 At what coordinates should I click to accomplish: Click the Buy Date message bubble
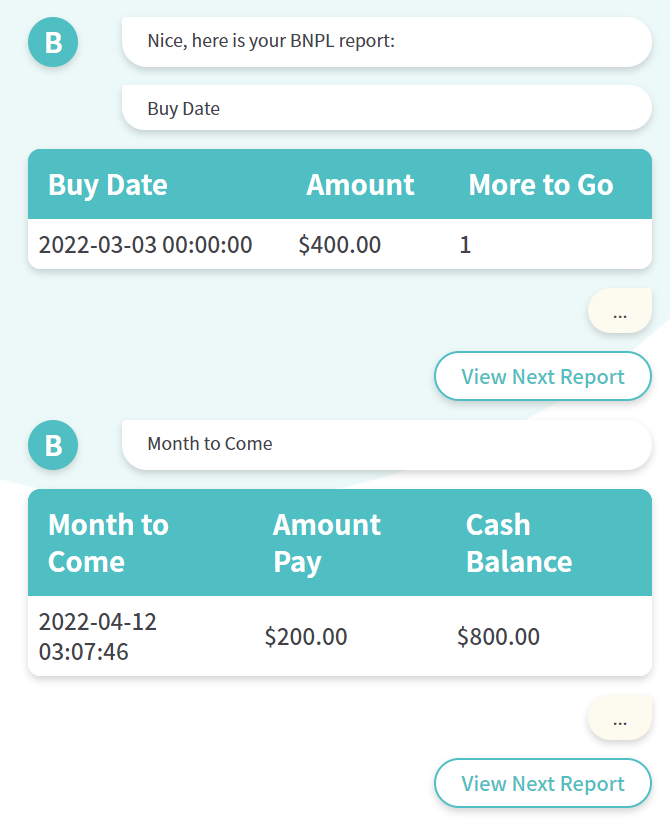(x=387, y=108)
